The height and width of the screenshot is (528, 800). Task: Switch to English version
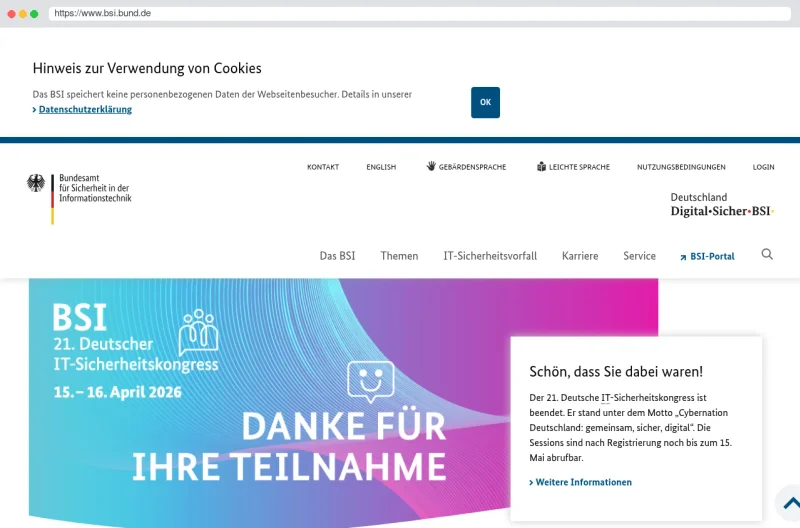pos(381,167)
